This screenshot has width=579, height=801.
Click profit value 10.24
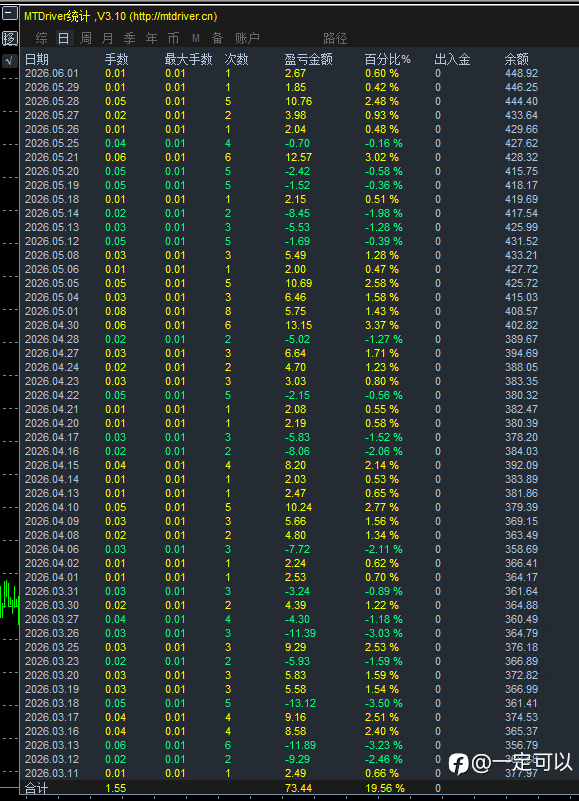click(298, 507)
